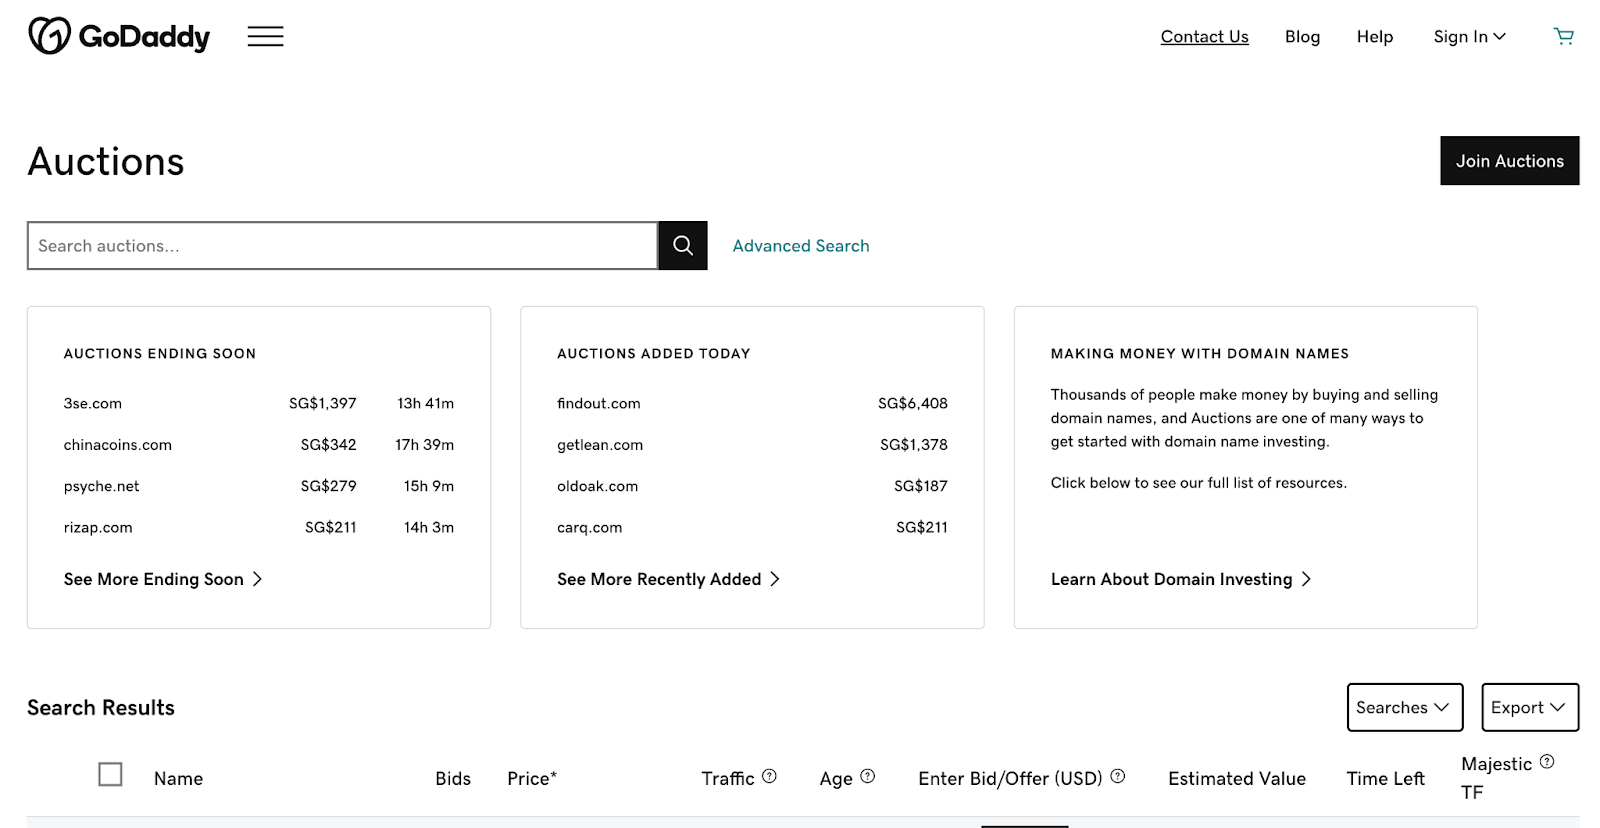The width and height of the screenshot is (1600, 828).
Task: Click the SG$1,378 price for getlean.com
Action: [914, 445]
